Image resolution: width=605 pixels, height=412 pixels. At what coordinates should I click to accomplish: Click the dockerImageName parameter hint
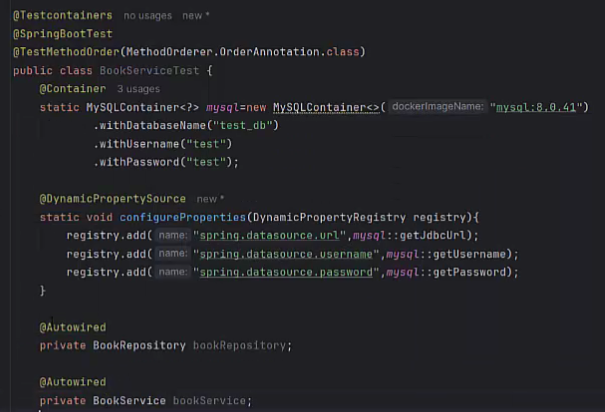click(438, 107)
